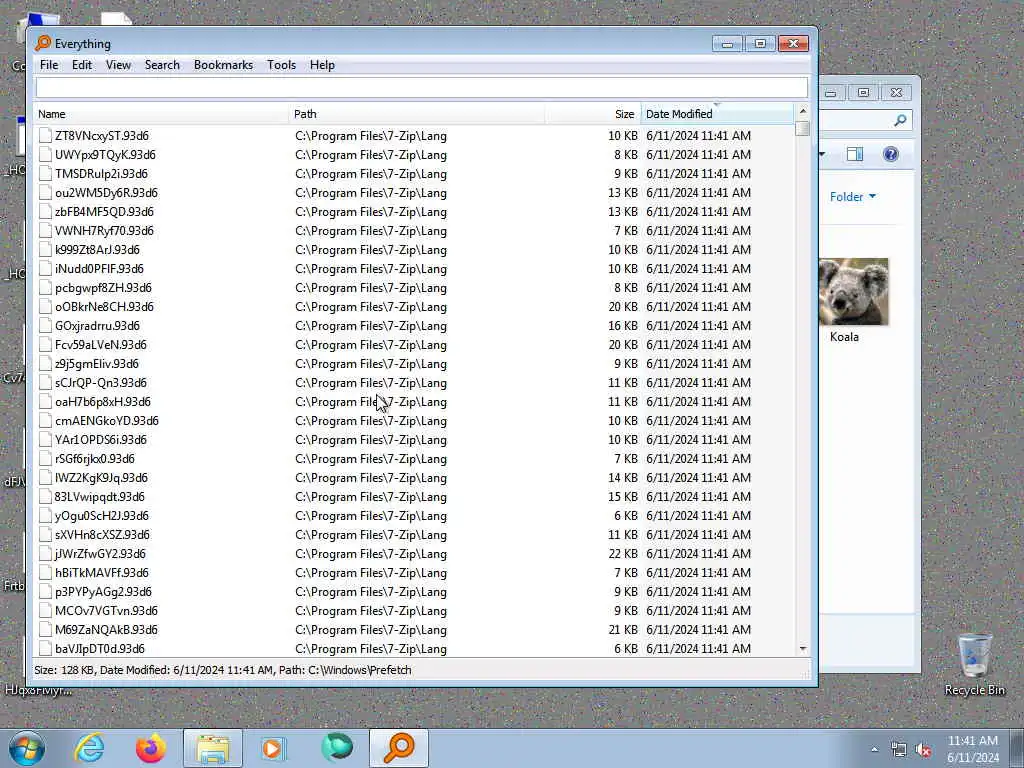Click file icon of GOxjradrru.93d6
The width and height of the screenshot is (1024, 768).
tap(45, 325)
